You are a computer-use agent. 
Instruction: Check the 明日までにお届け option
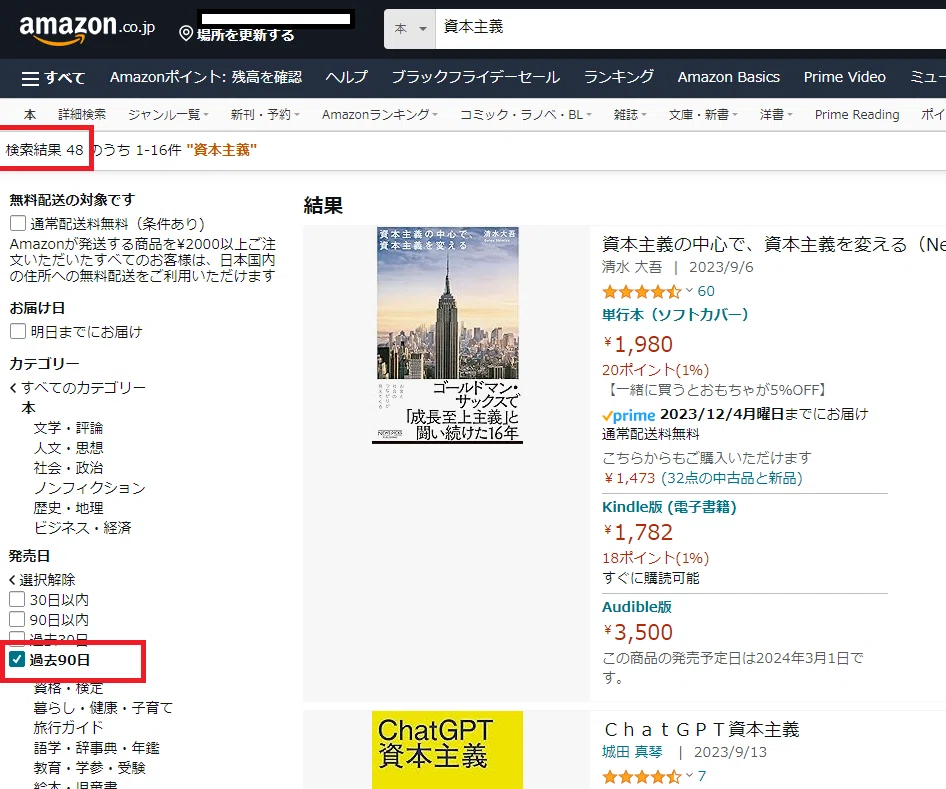tap(18, 331)
